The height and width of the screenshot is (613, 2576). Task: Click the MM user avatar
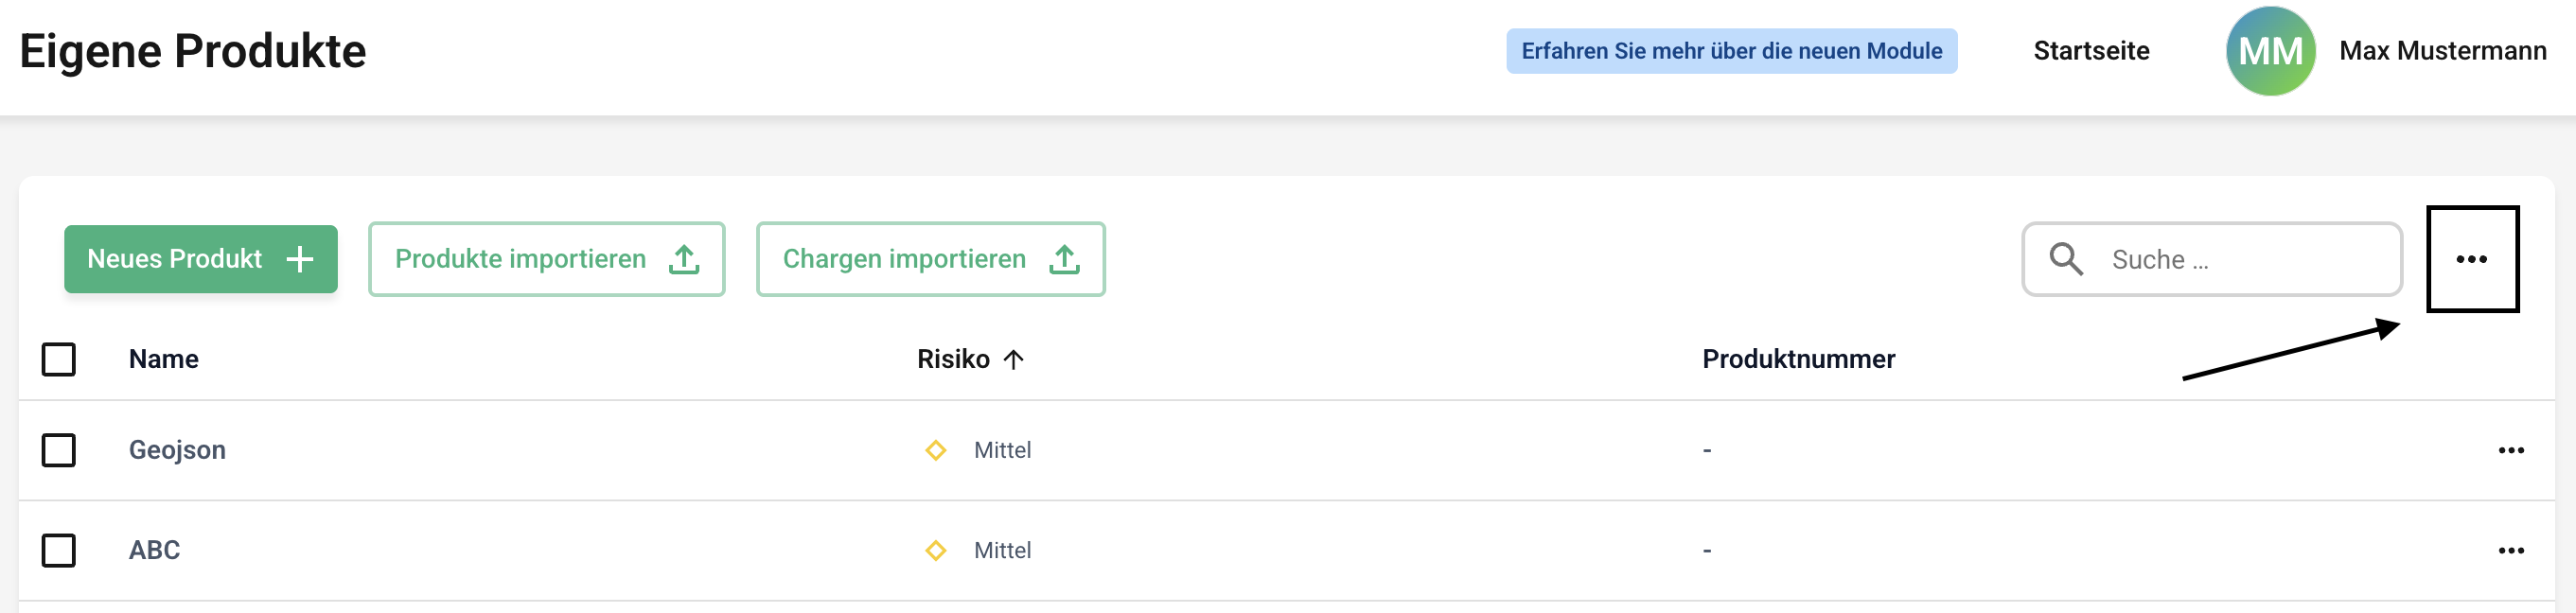[x=2270, y=51]
